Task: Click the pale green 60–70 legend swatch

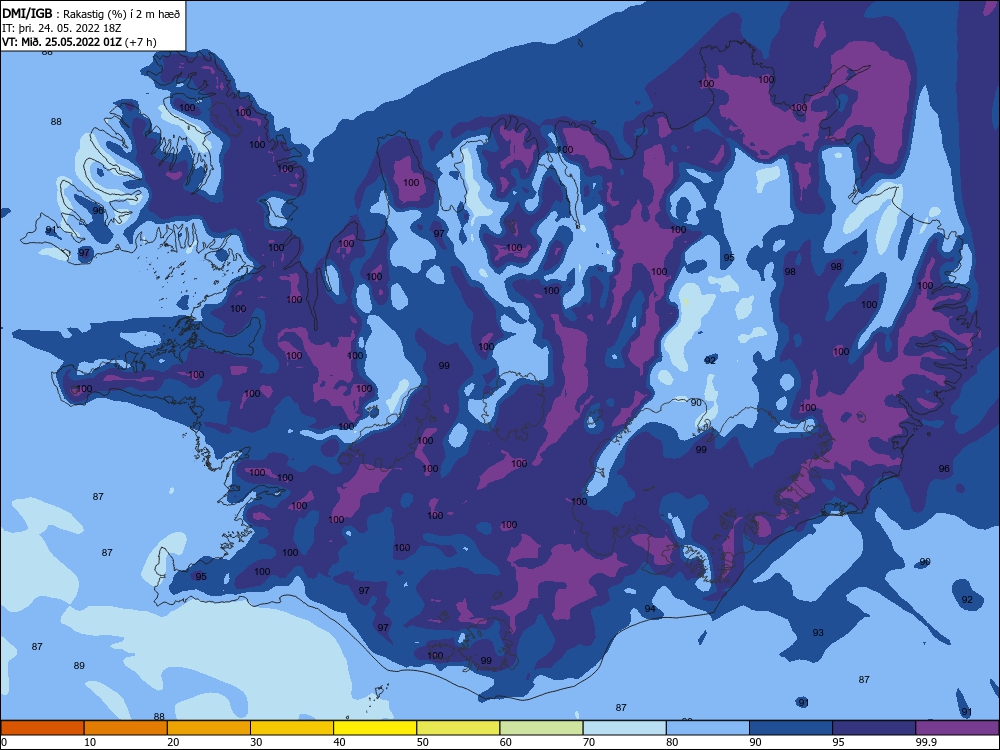Action: (x=541, y=728)
